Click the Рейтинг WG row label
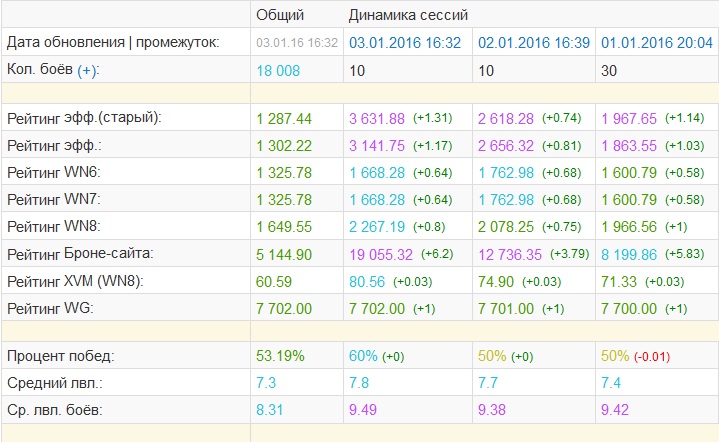This screenshot has height=442, width=719. pyautogui.click(x=50, y=308)
